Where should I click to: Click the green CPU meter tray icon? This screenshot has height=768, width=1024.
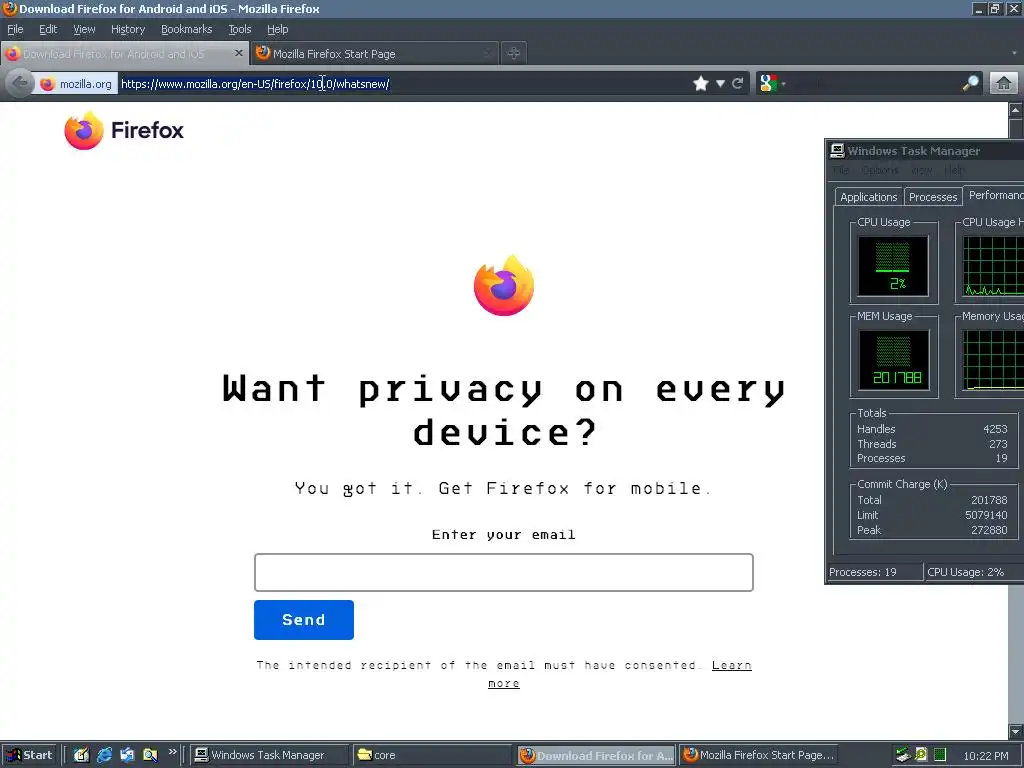coord(940,756)
